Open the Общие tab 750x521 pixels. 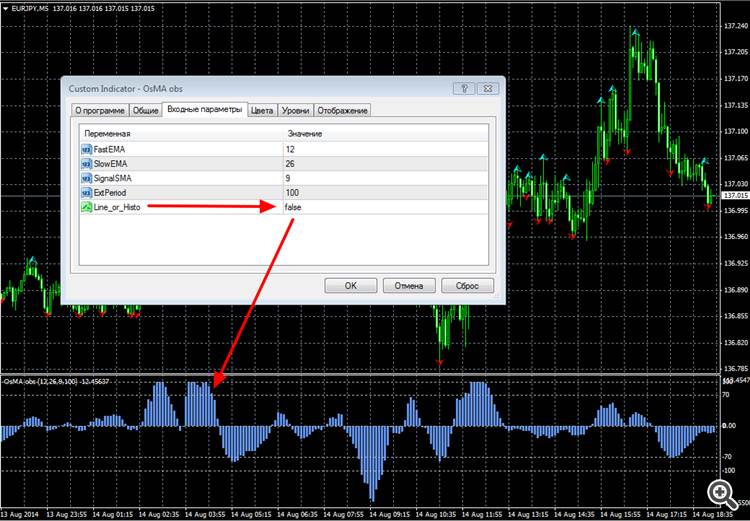pos(145,111)
